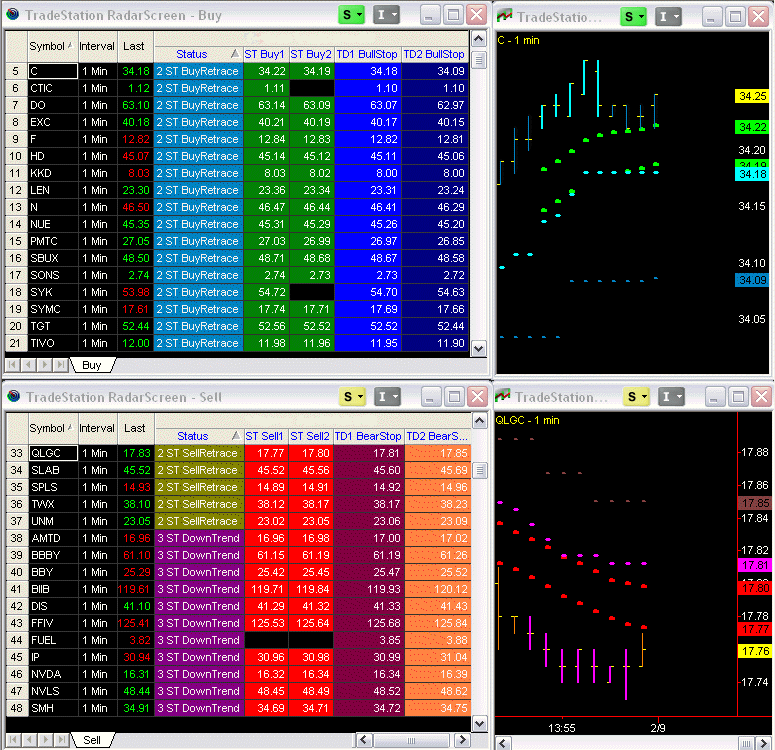
Task: Click the ST Buy2 column header
Action: click(x=311, y=54)
